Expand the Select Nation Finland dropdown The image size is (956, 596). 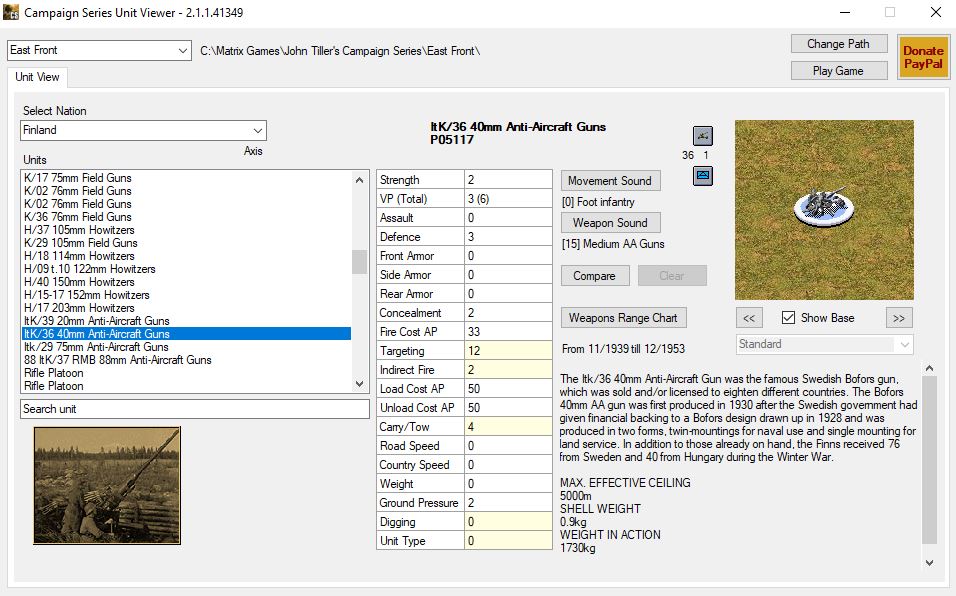tap(143, 130)
